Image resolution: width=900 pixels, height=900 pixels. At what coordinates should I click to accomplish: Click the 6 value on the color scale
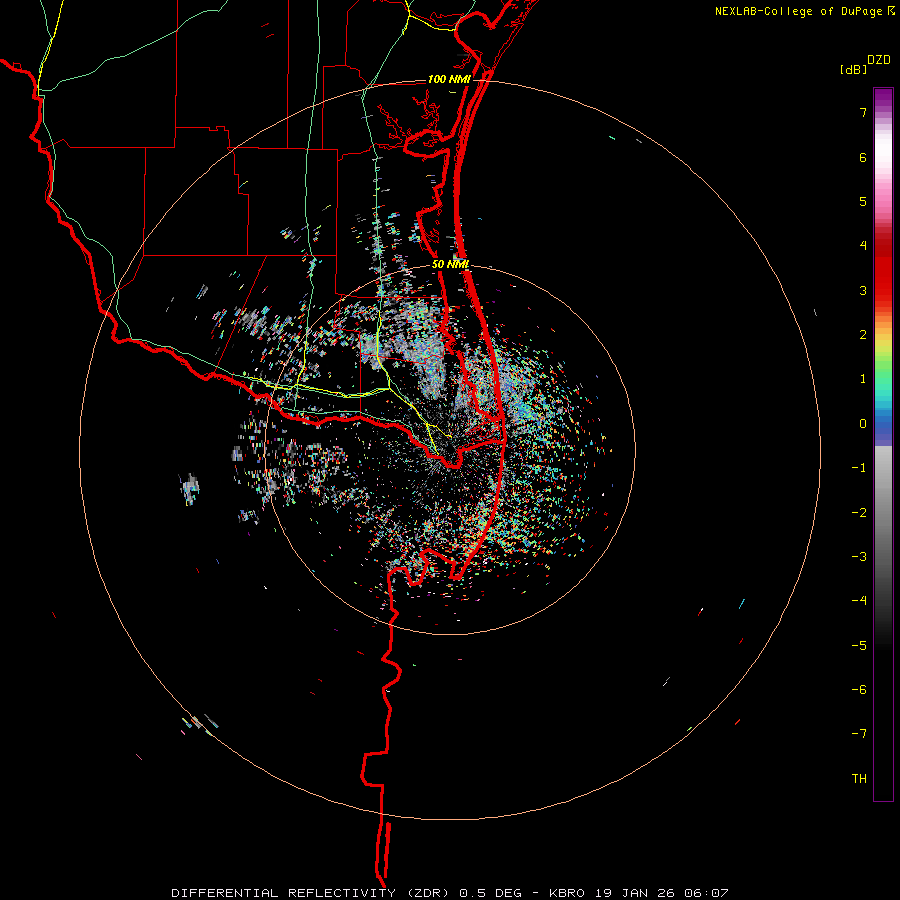coord(863,157)
